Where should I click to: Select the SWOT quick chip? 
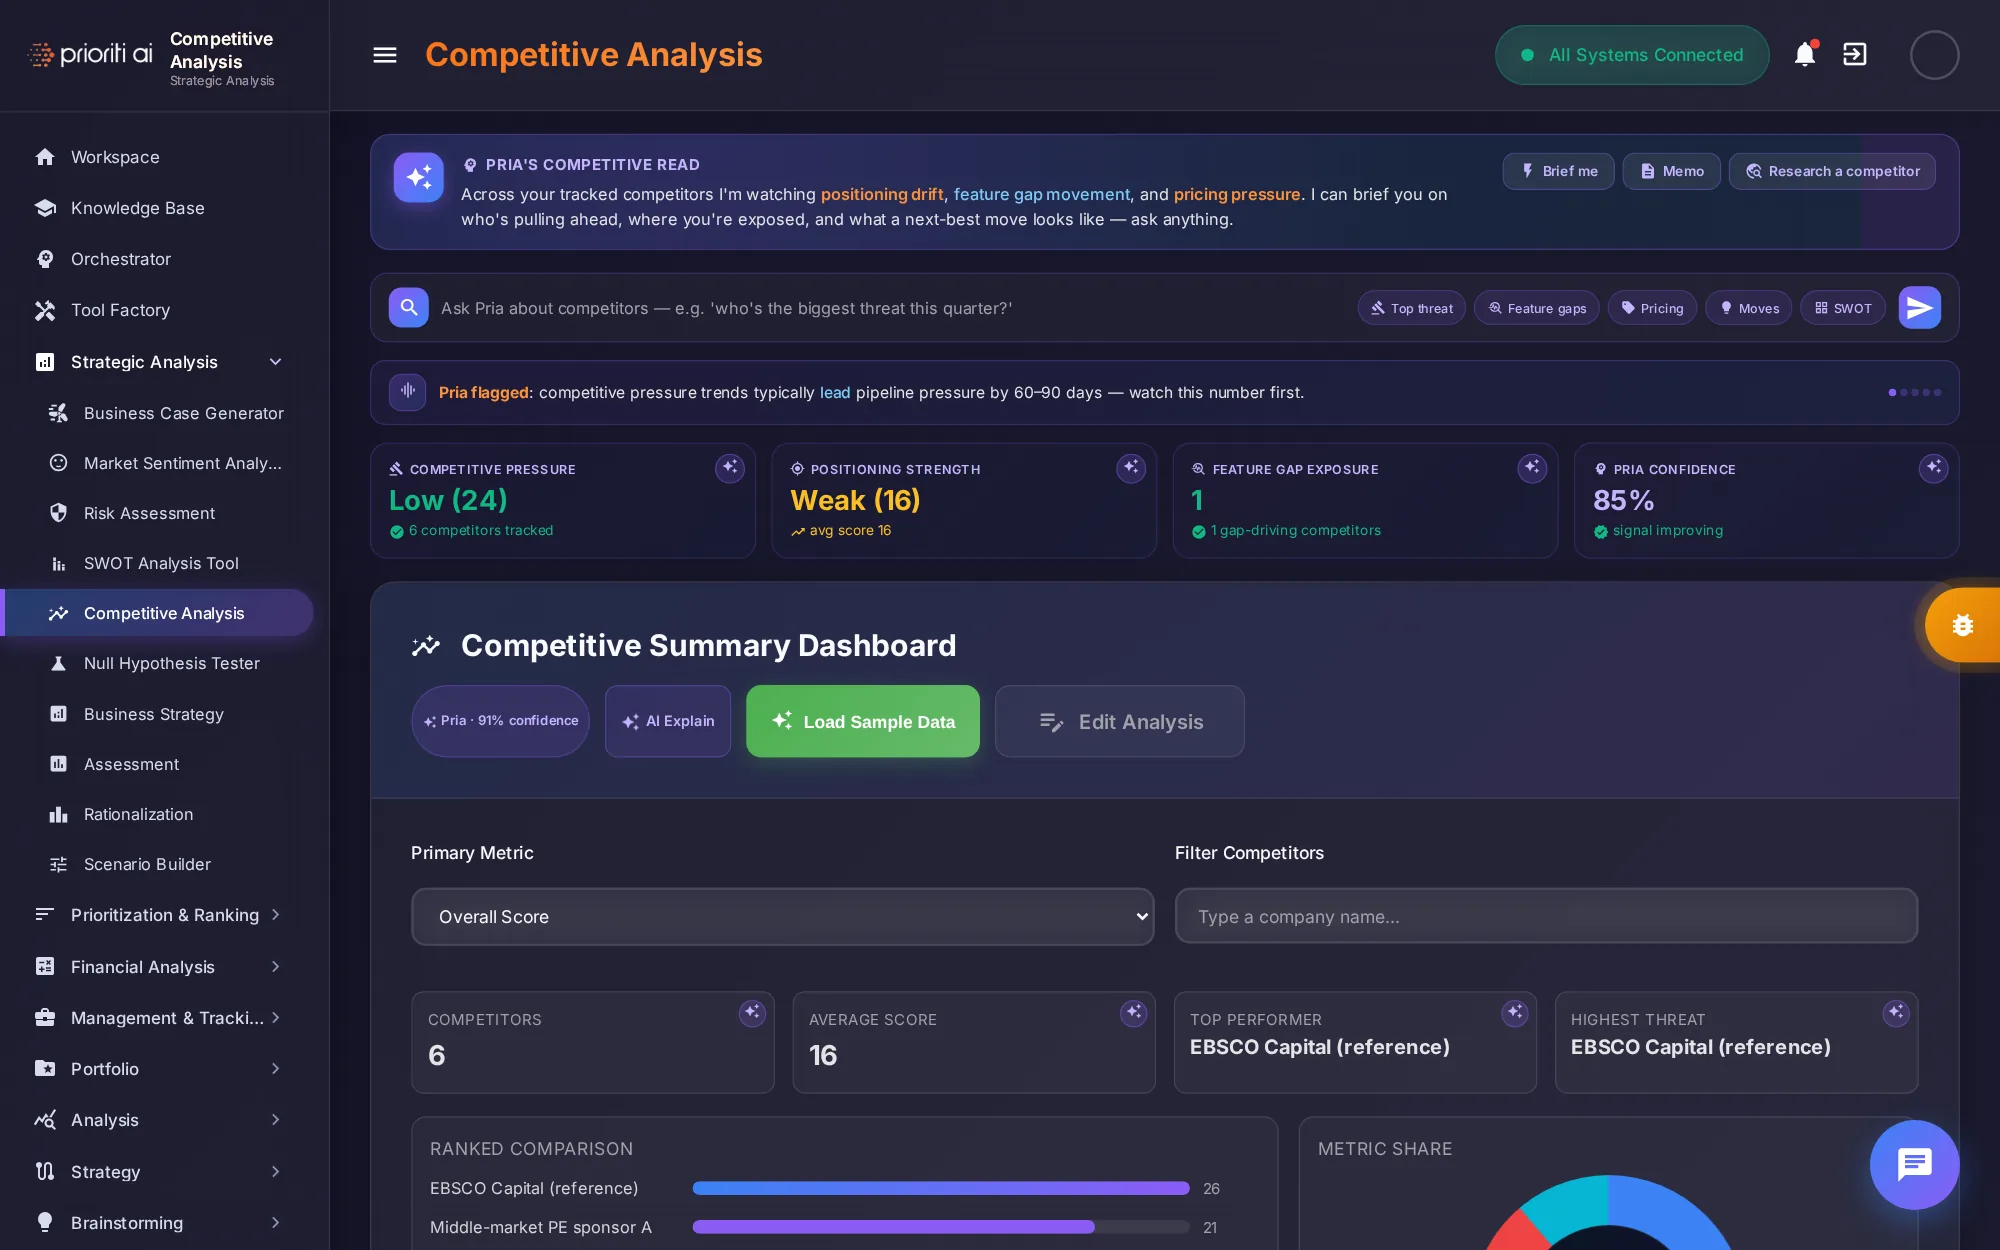[1843, 308]
